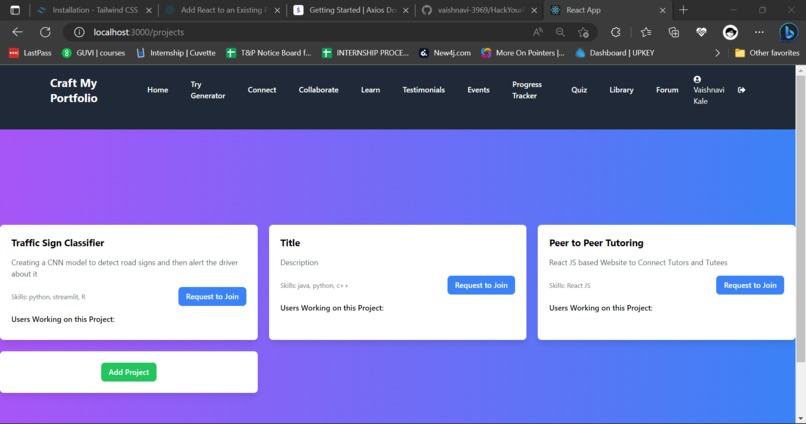Open the Events nav link

coord(478,90)
